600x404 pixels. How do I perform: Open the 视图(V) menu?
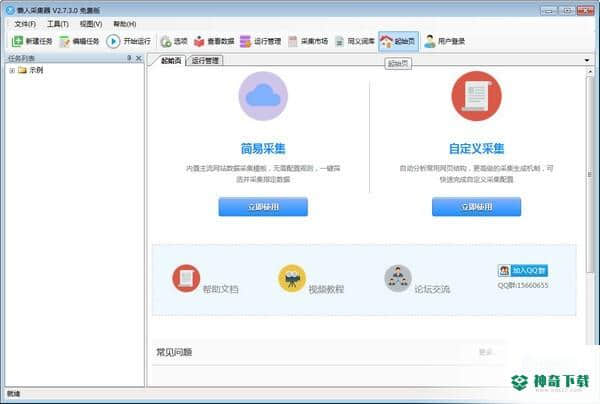(x=91, y=24)
